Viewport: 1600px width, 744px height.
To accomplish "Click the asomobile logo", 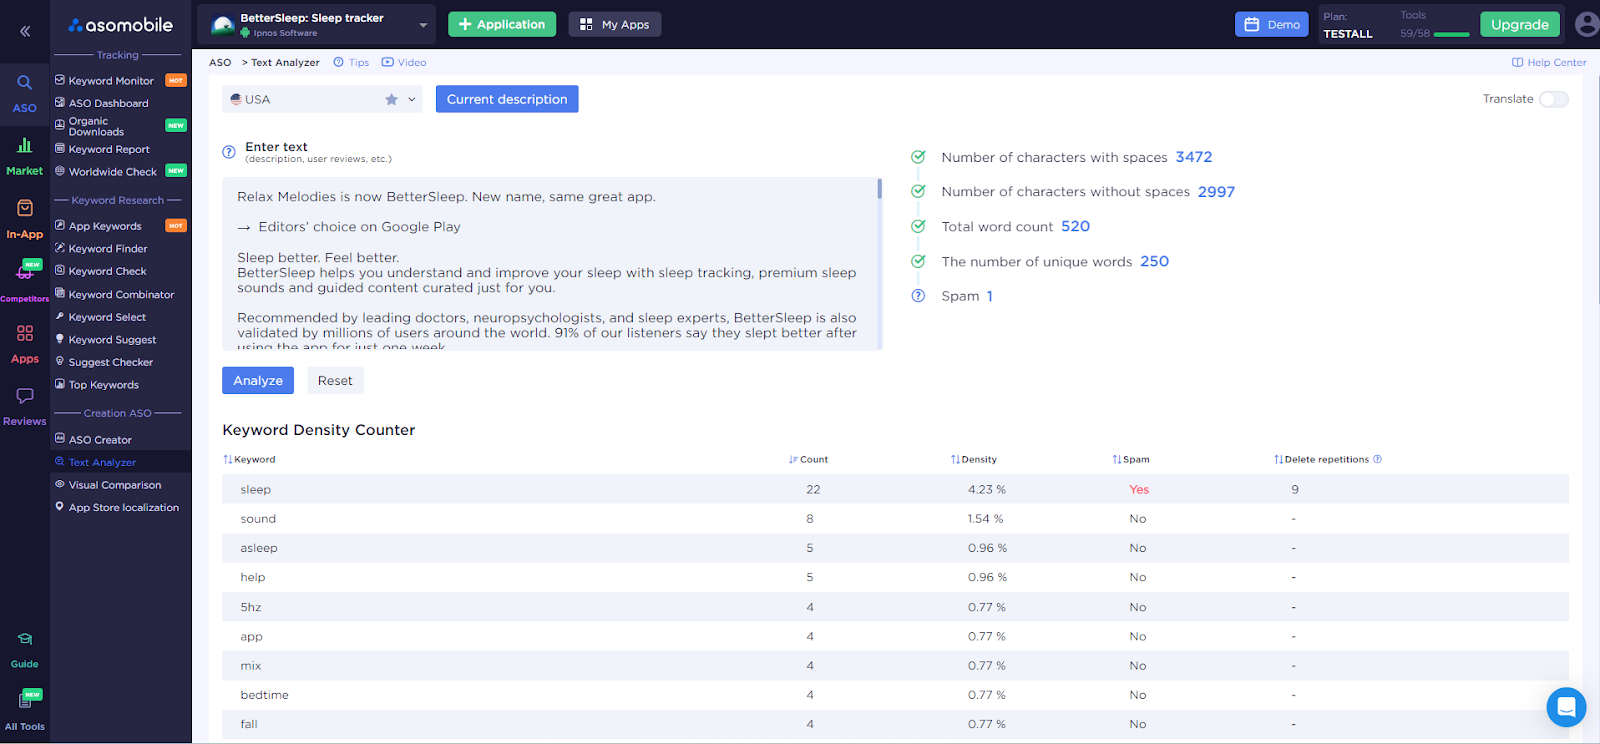I will coord(121,25).
